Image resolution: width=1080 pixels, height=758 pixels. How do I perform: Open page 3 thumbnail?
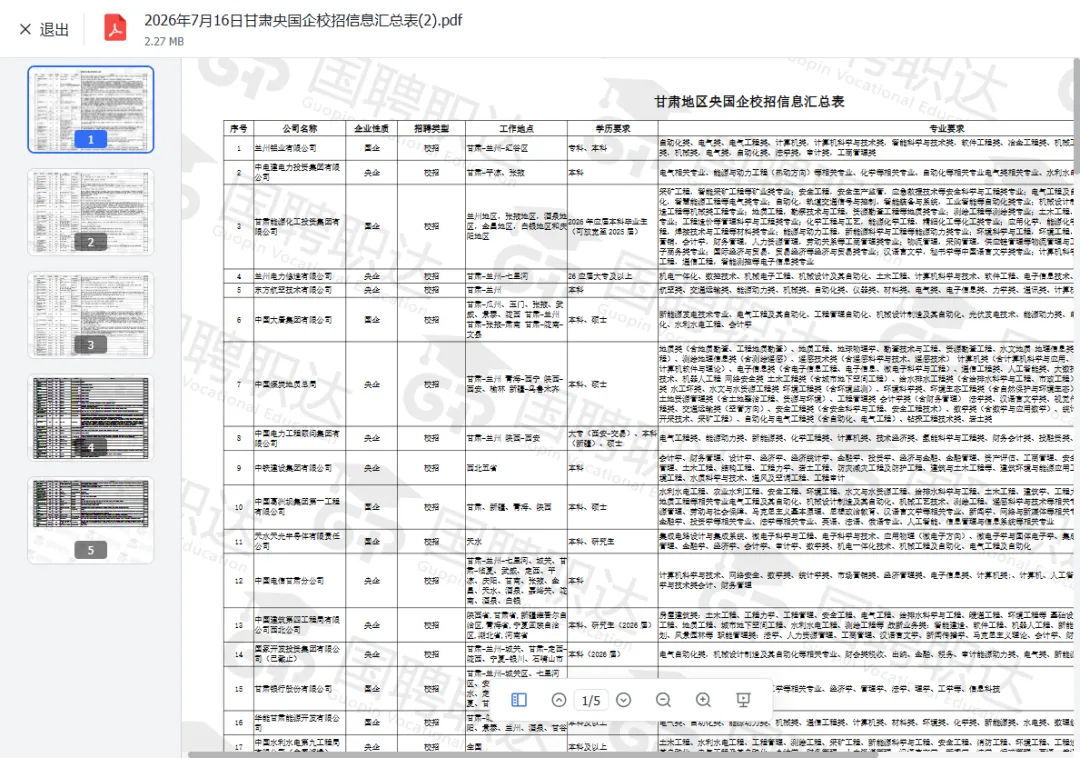point(91,315)
